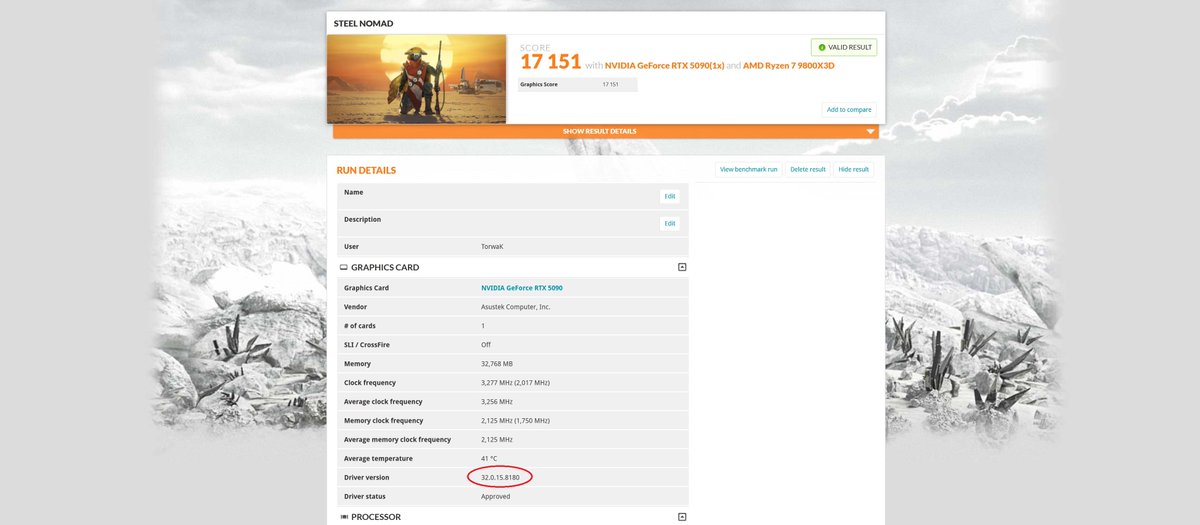Click the Steel Nomad benchmark thumbnail
Screen dimensions: 1200x525
[x=416, y=78]
